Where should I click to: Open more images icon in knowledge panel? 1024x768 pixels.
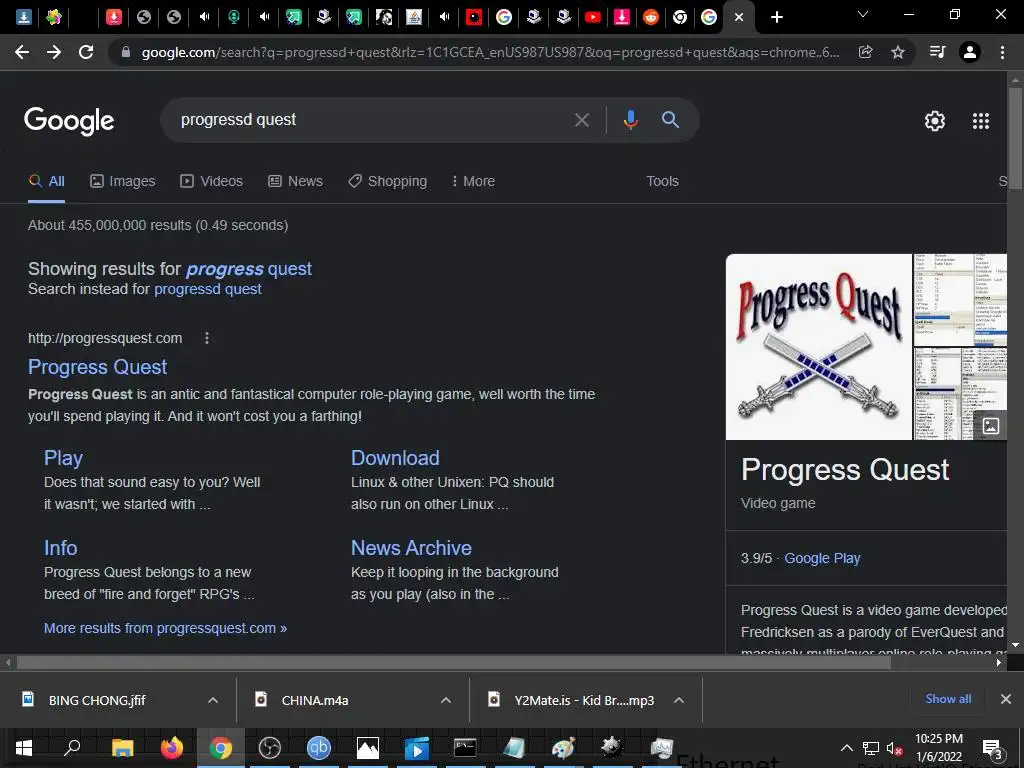click(x=991, y=426)
